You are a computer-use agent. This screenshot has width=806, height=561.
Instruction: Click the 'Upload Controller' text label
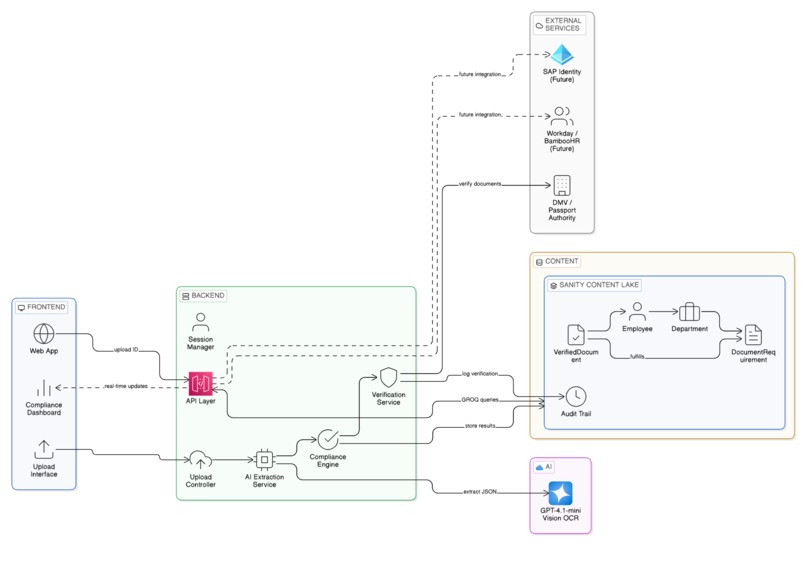tap(200, 481)
